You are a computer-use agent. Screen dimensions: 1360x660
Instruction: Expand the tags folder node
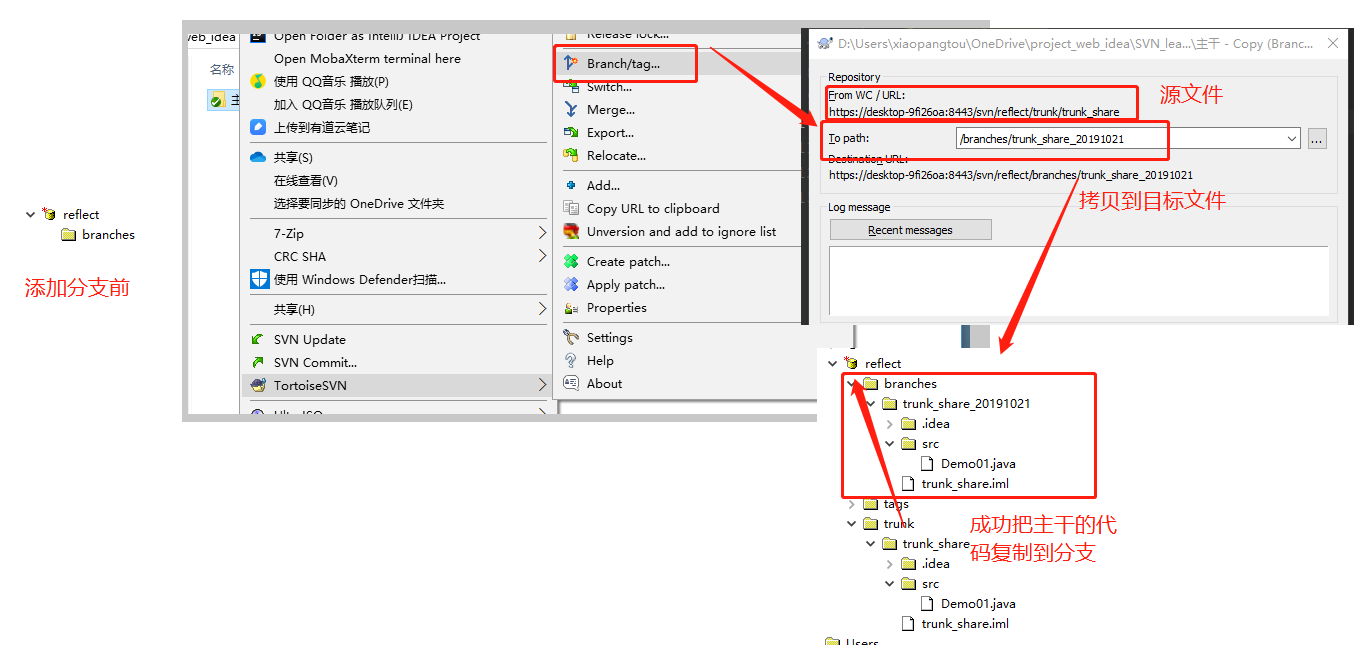[851, 504]
